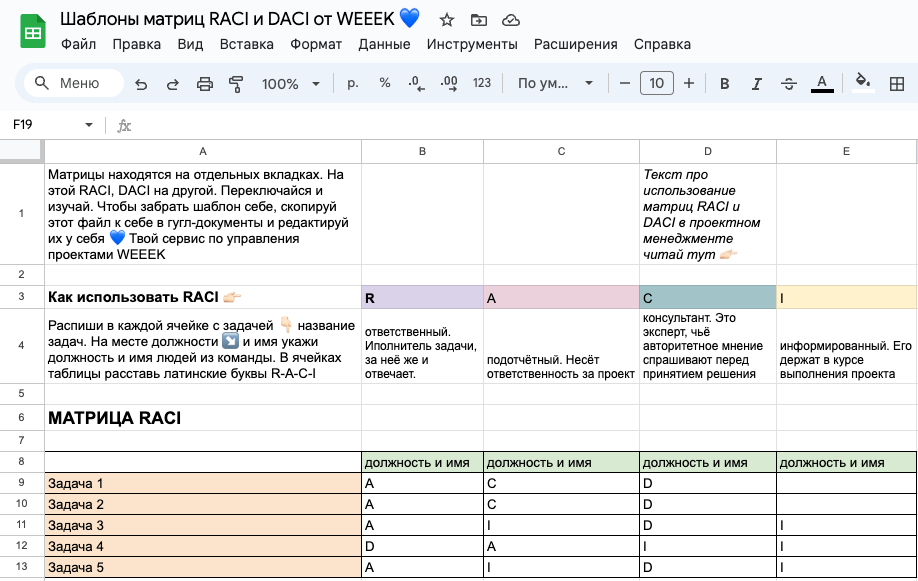Select row 6 header
Screen dimensions: 918x581
tap(22, 418)
